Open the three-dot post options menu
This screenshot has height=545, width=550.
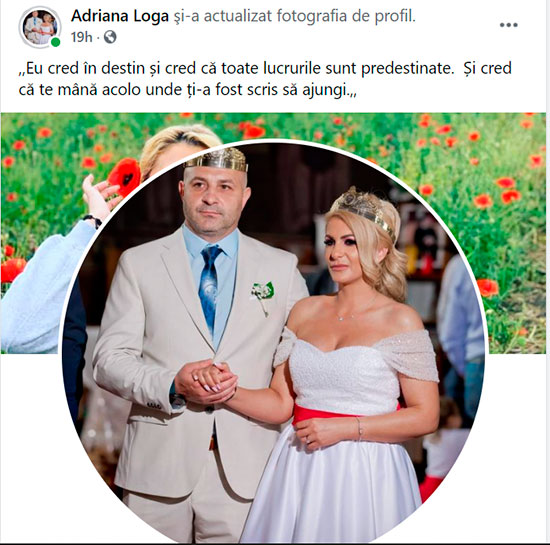tap(509, 25)
